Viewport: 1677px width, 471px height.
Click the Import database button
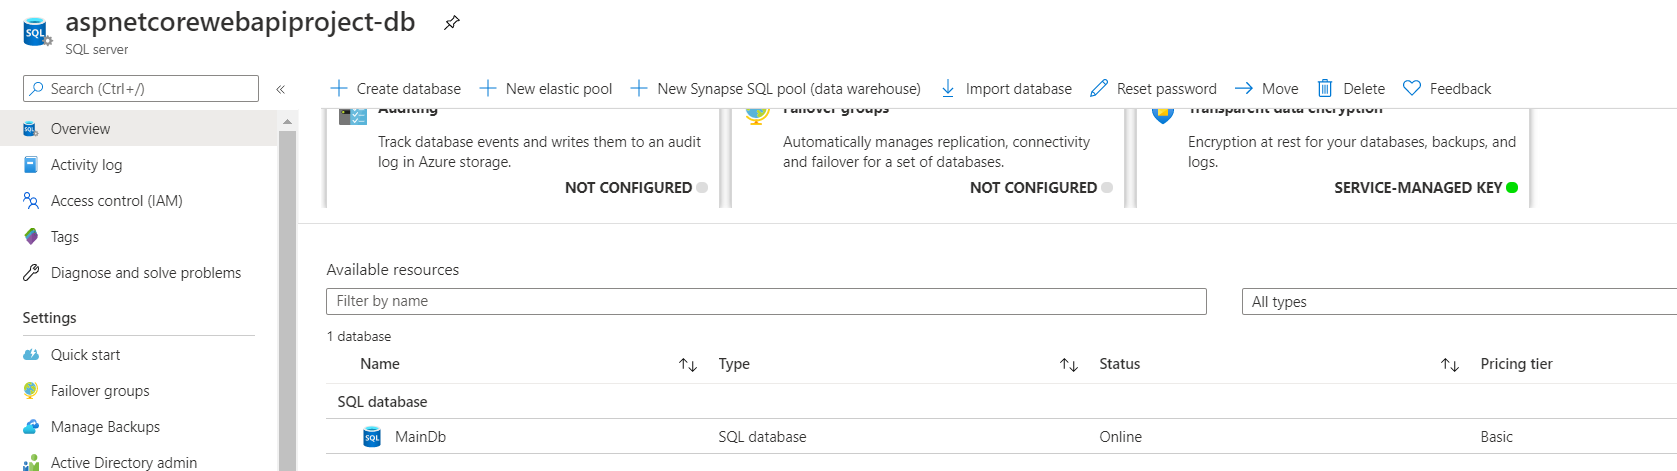[x=1006, y=89]
